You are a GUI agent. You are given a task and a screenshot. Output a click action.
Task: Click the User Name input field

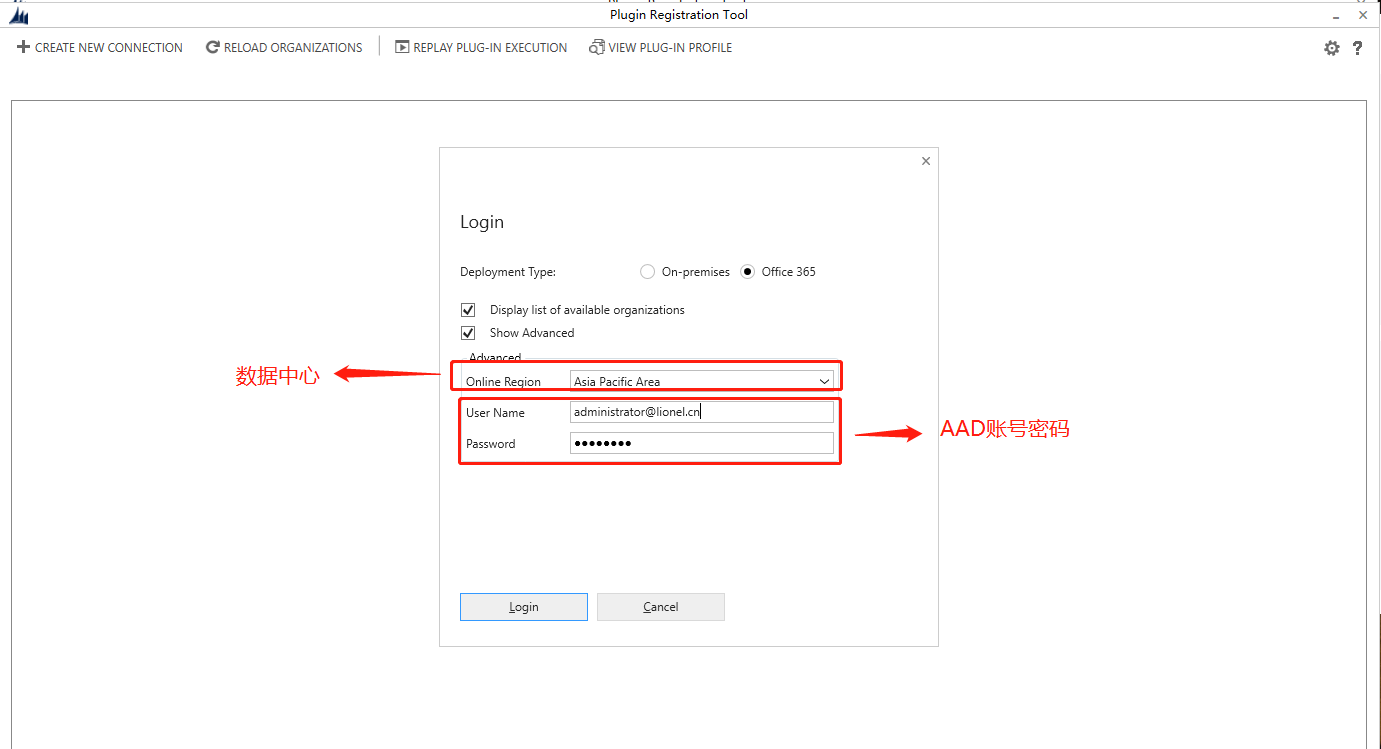[x=702, y=412]
